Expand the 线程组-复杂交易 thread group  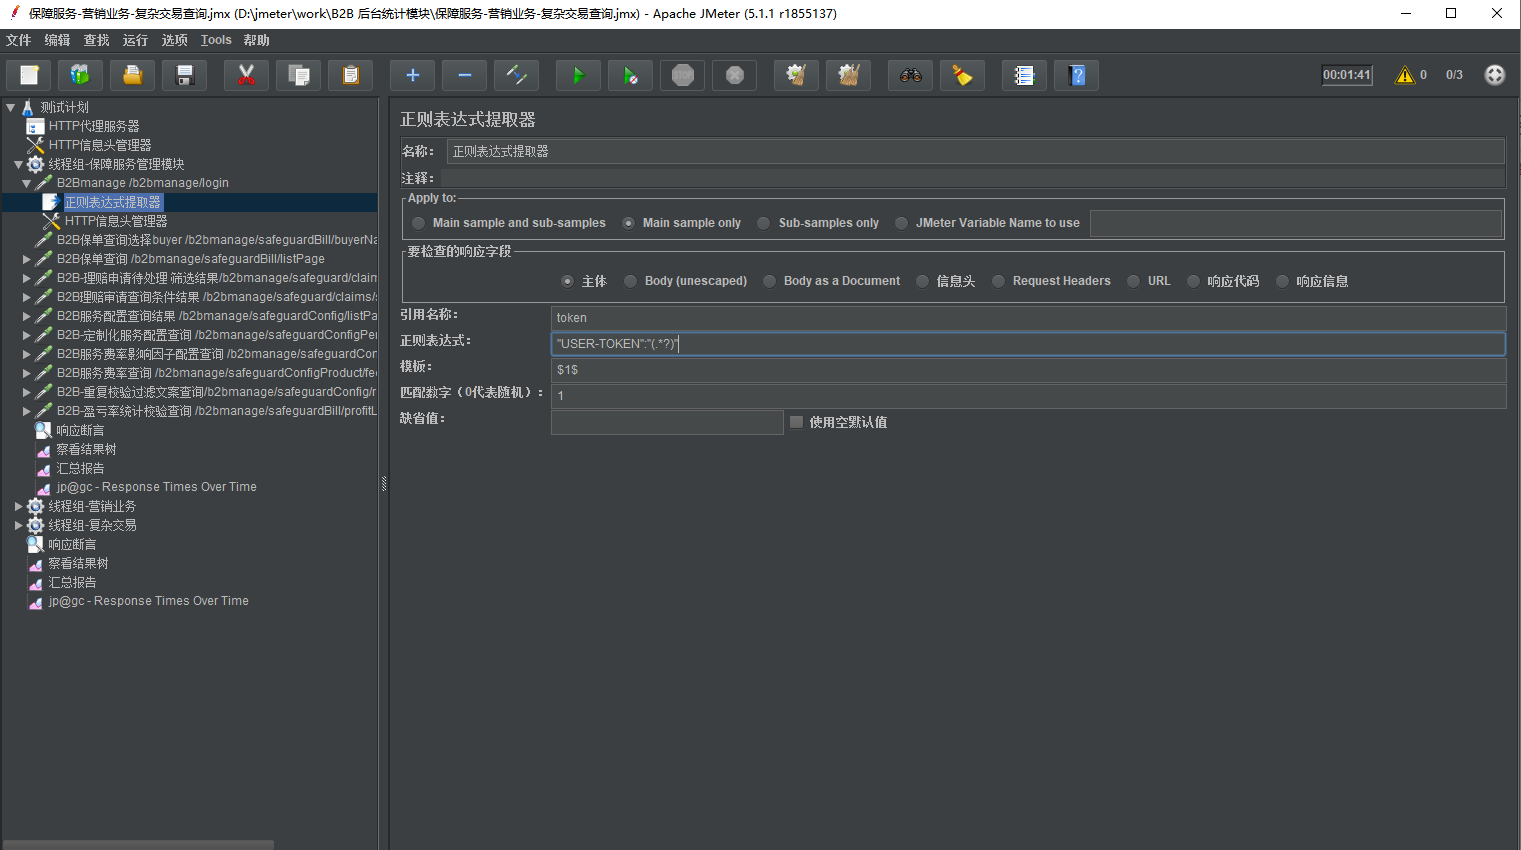coord(18,525)
